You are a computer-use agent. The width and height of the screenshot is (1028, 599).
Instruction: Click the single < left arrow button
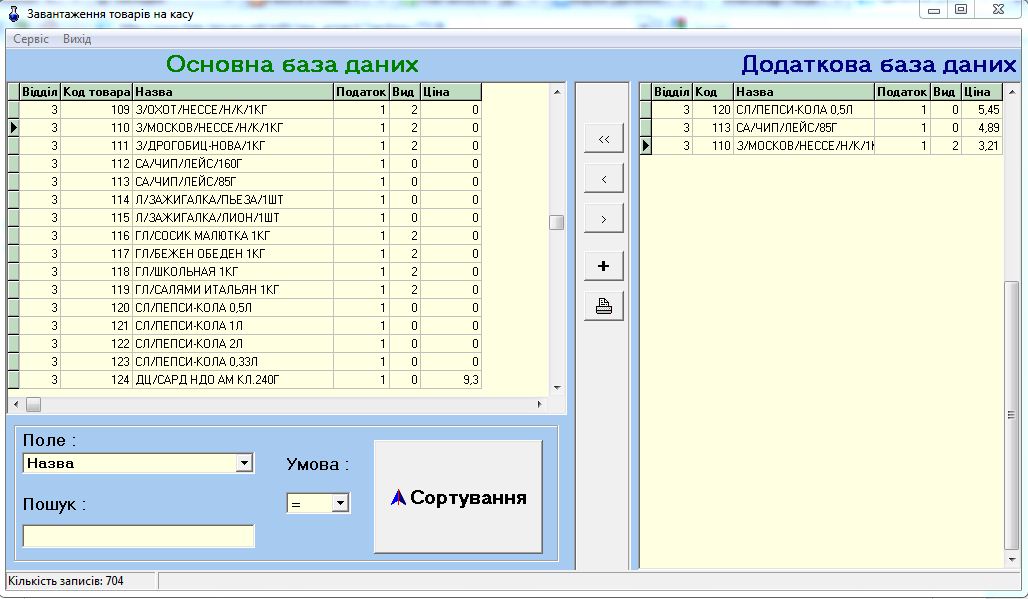[x=603, y=178]
